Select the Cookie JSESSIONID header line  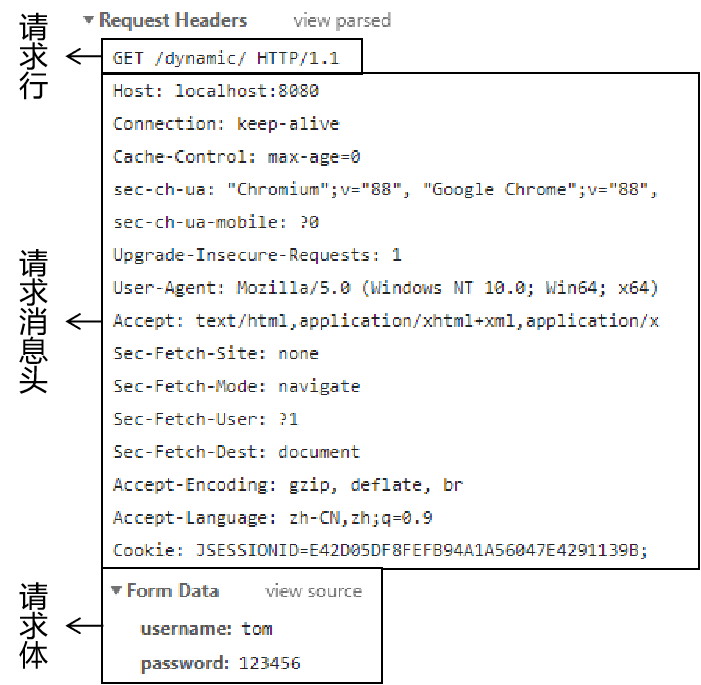pyautogui.click(x=380, y=550)
